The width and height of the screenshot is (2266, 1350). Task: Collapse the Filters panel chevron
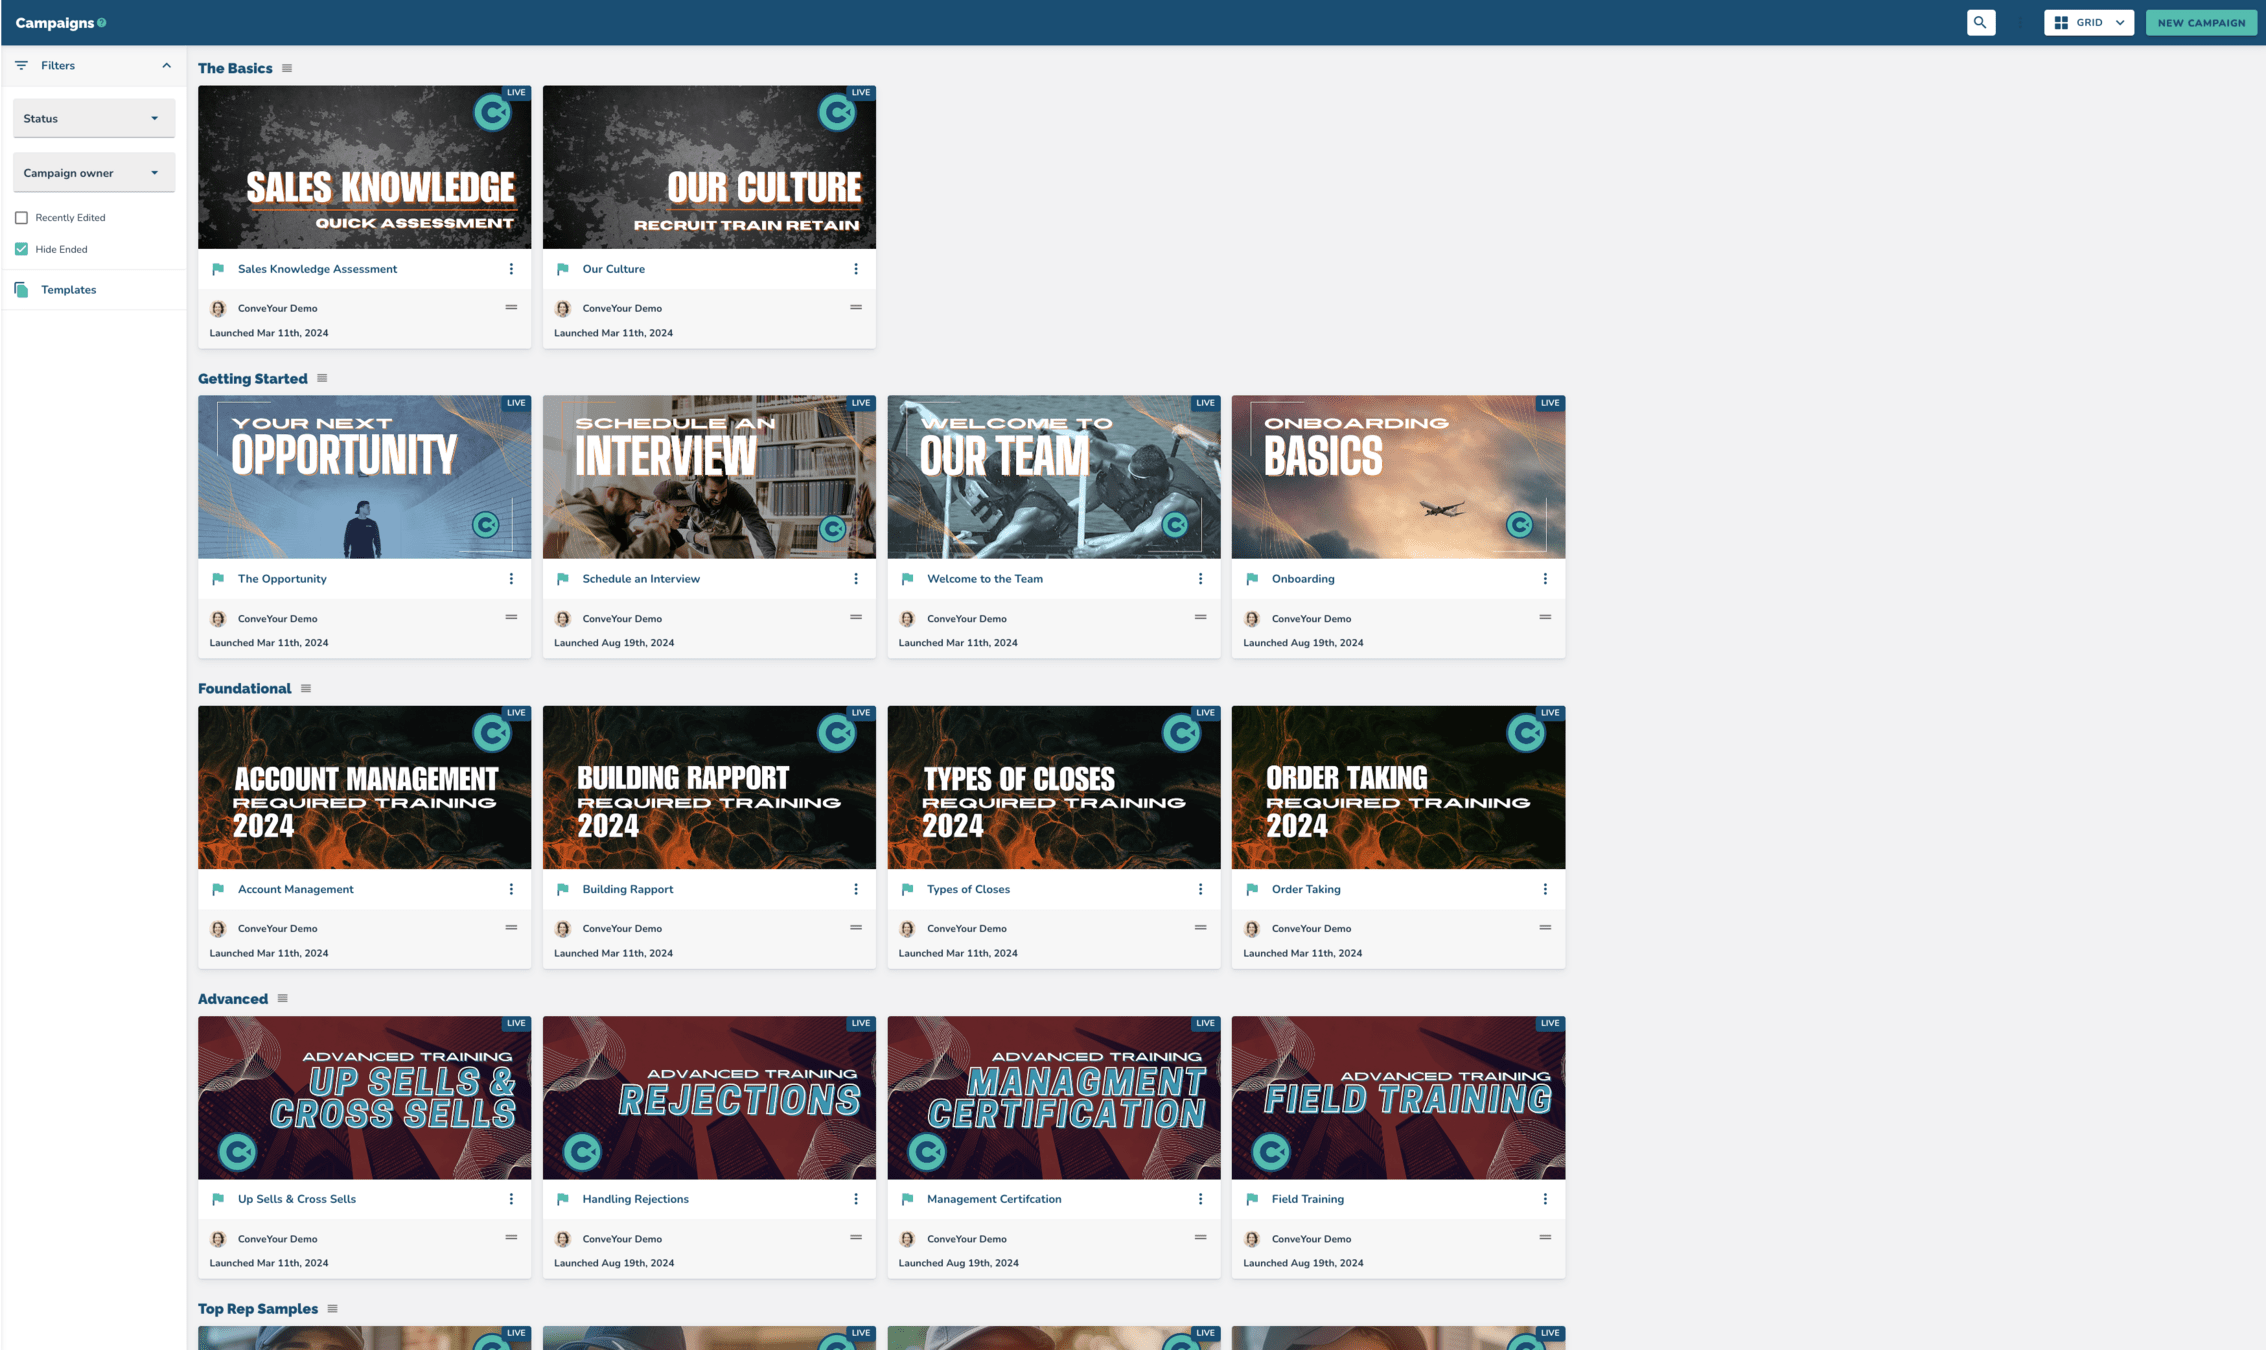point(166,65)
